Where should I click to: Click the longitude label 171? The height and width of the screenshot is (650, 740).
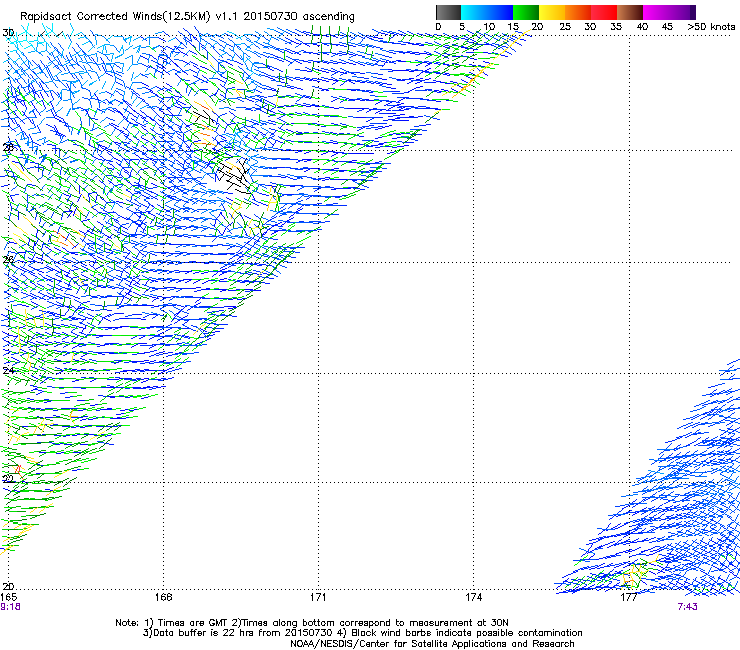tap(318, 597)
